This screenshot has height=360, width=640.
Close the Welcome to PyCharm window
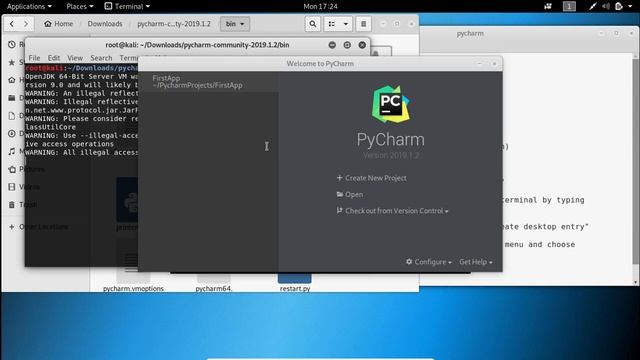[x=494, y=64]
